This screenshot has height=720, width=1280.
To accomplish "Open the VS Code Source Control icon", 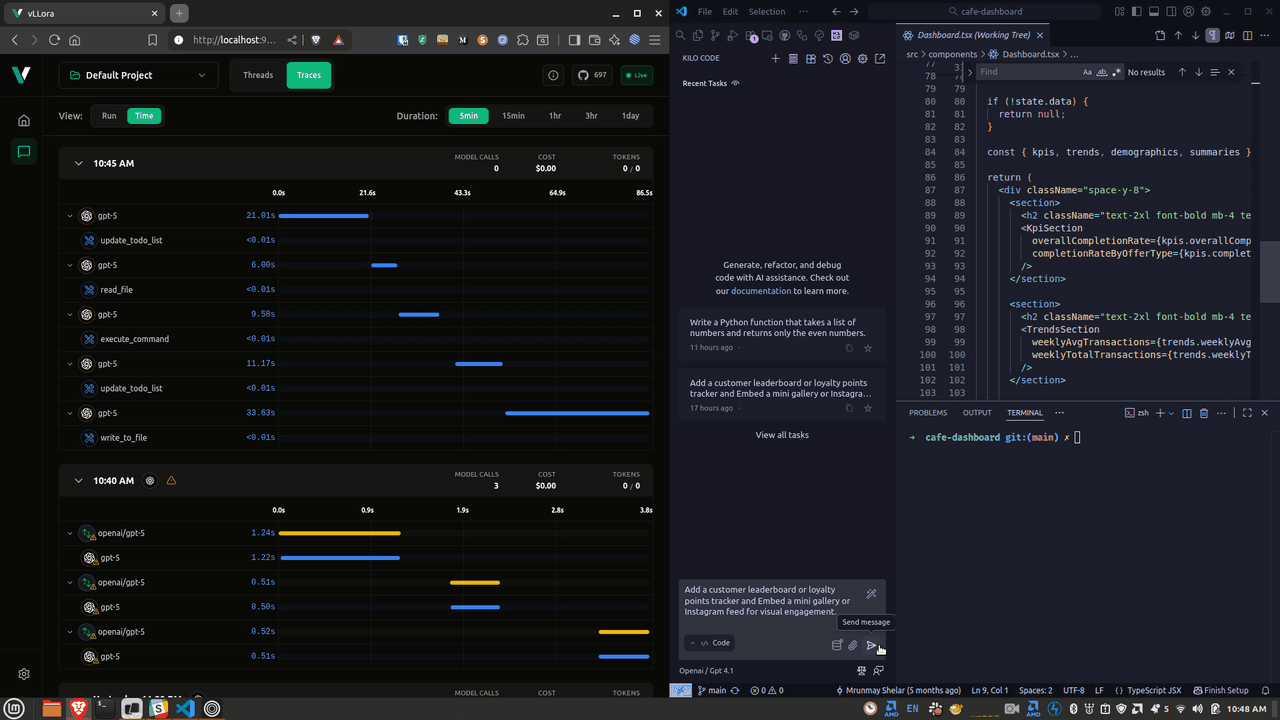I will pos(714,33).
